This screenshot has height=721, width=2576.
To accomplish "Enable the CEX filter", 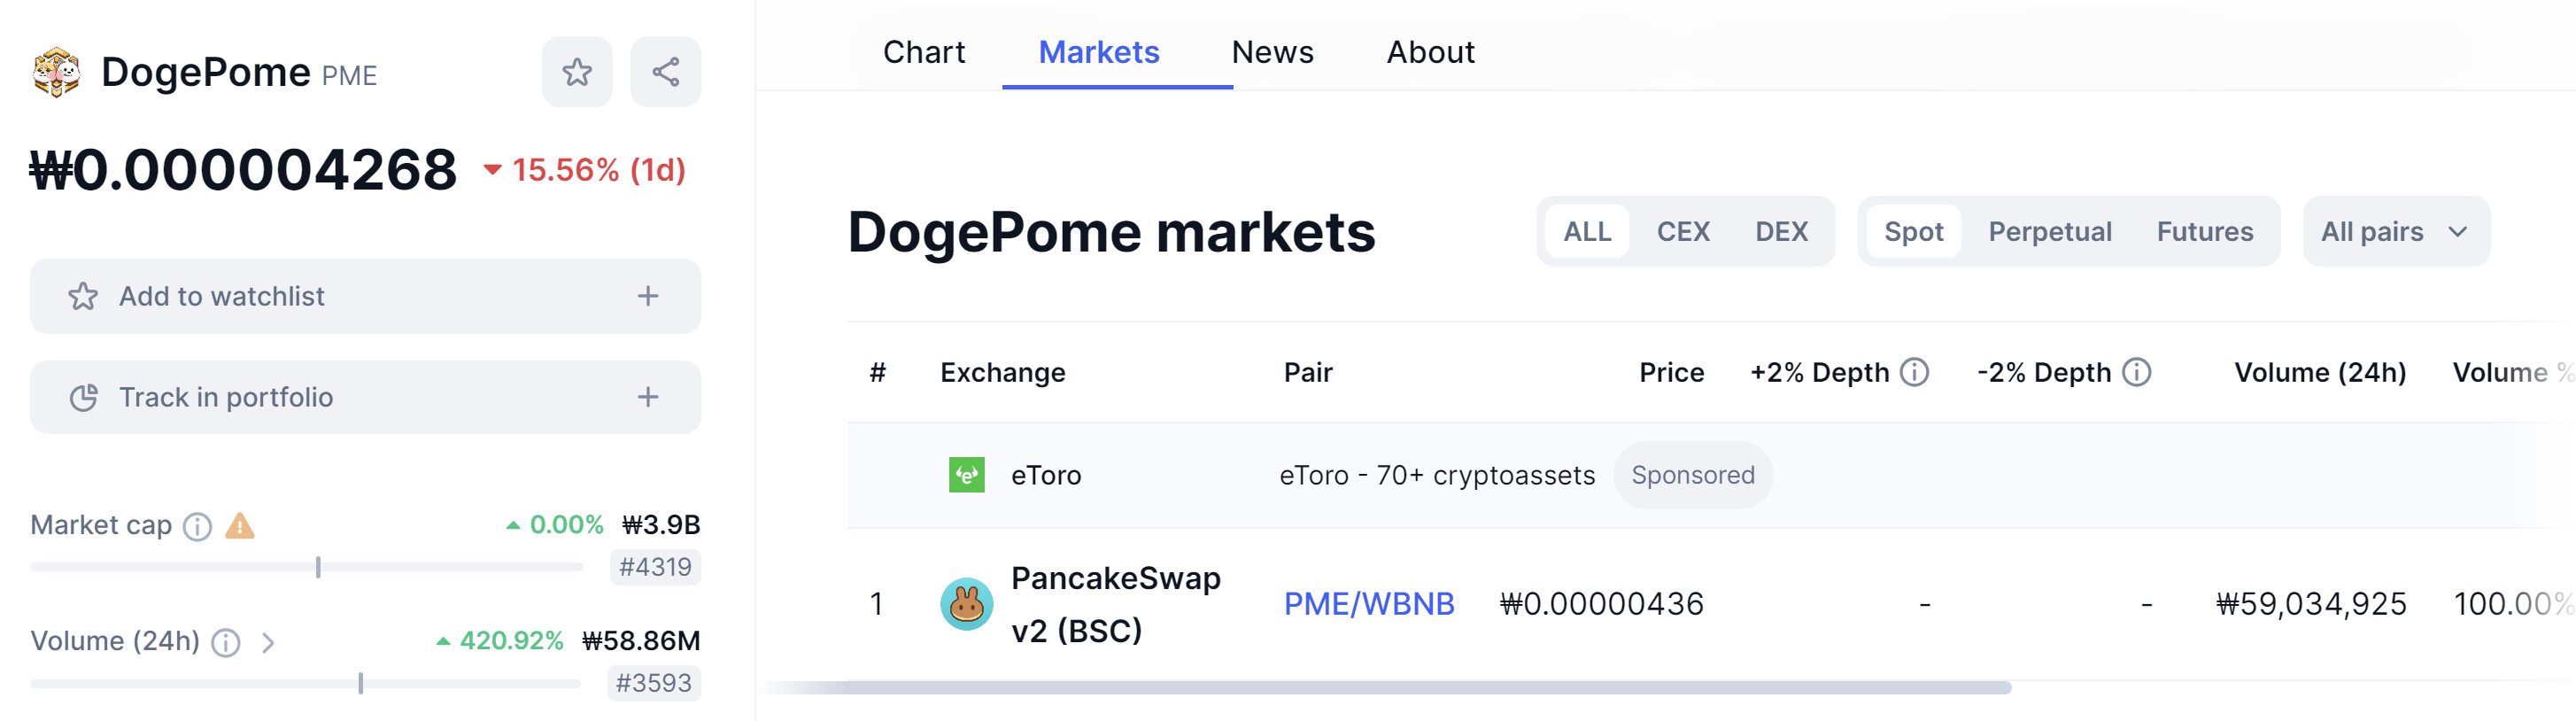I will pos(1684,231).
